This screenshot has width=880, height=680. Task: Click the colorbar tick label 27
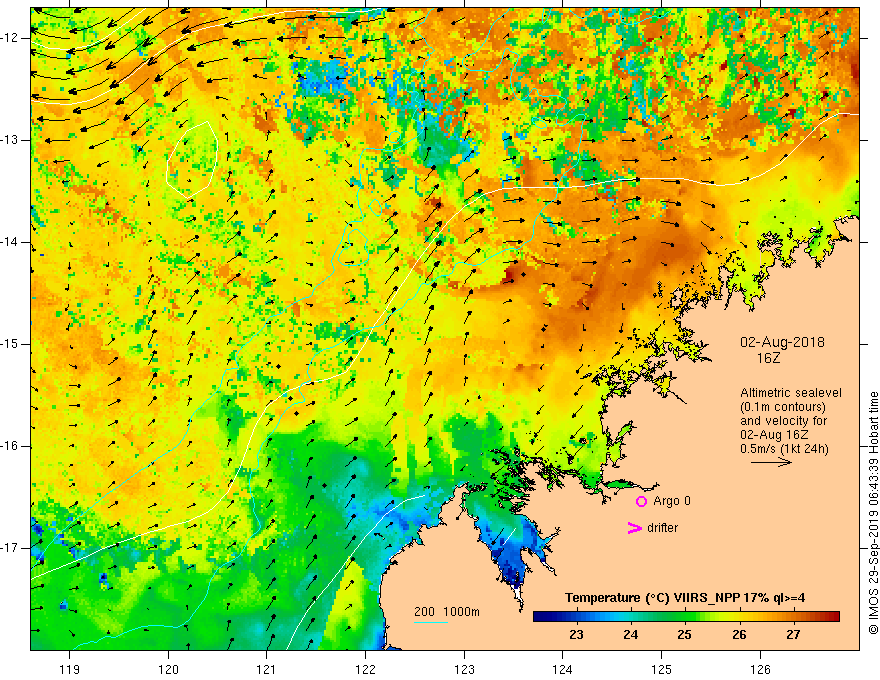(x=794, y=634)
